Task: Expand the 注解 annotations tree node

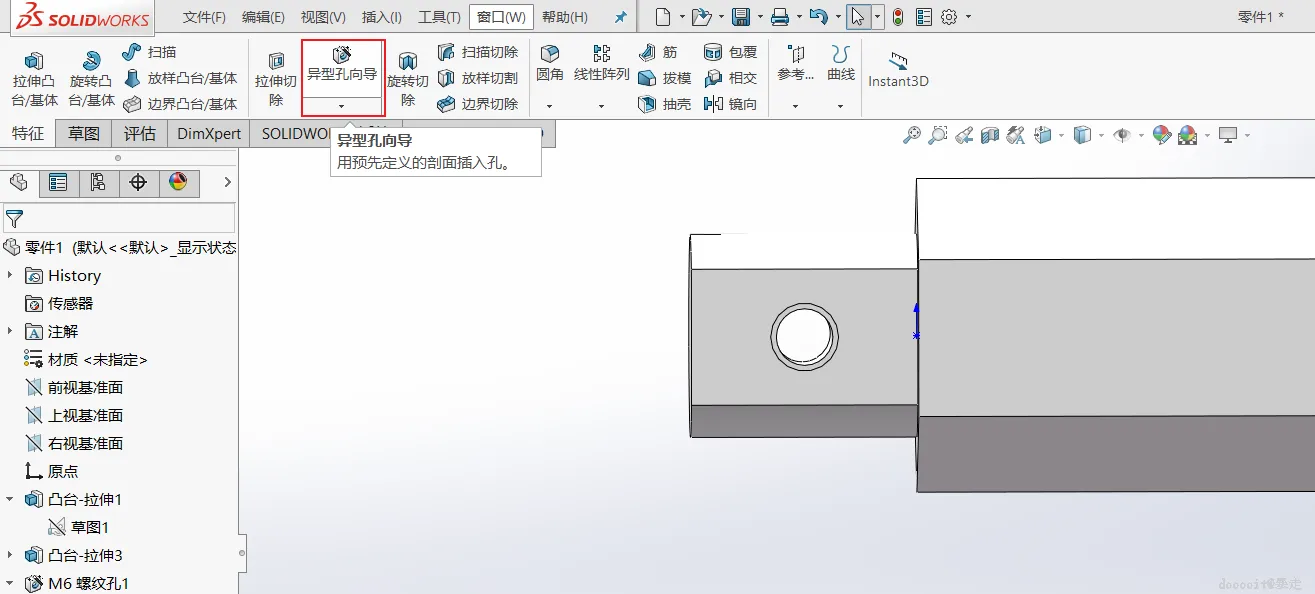Action: tap(10, 331)
